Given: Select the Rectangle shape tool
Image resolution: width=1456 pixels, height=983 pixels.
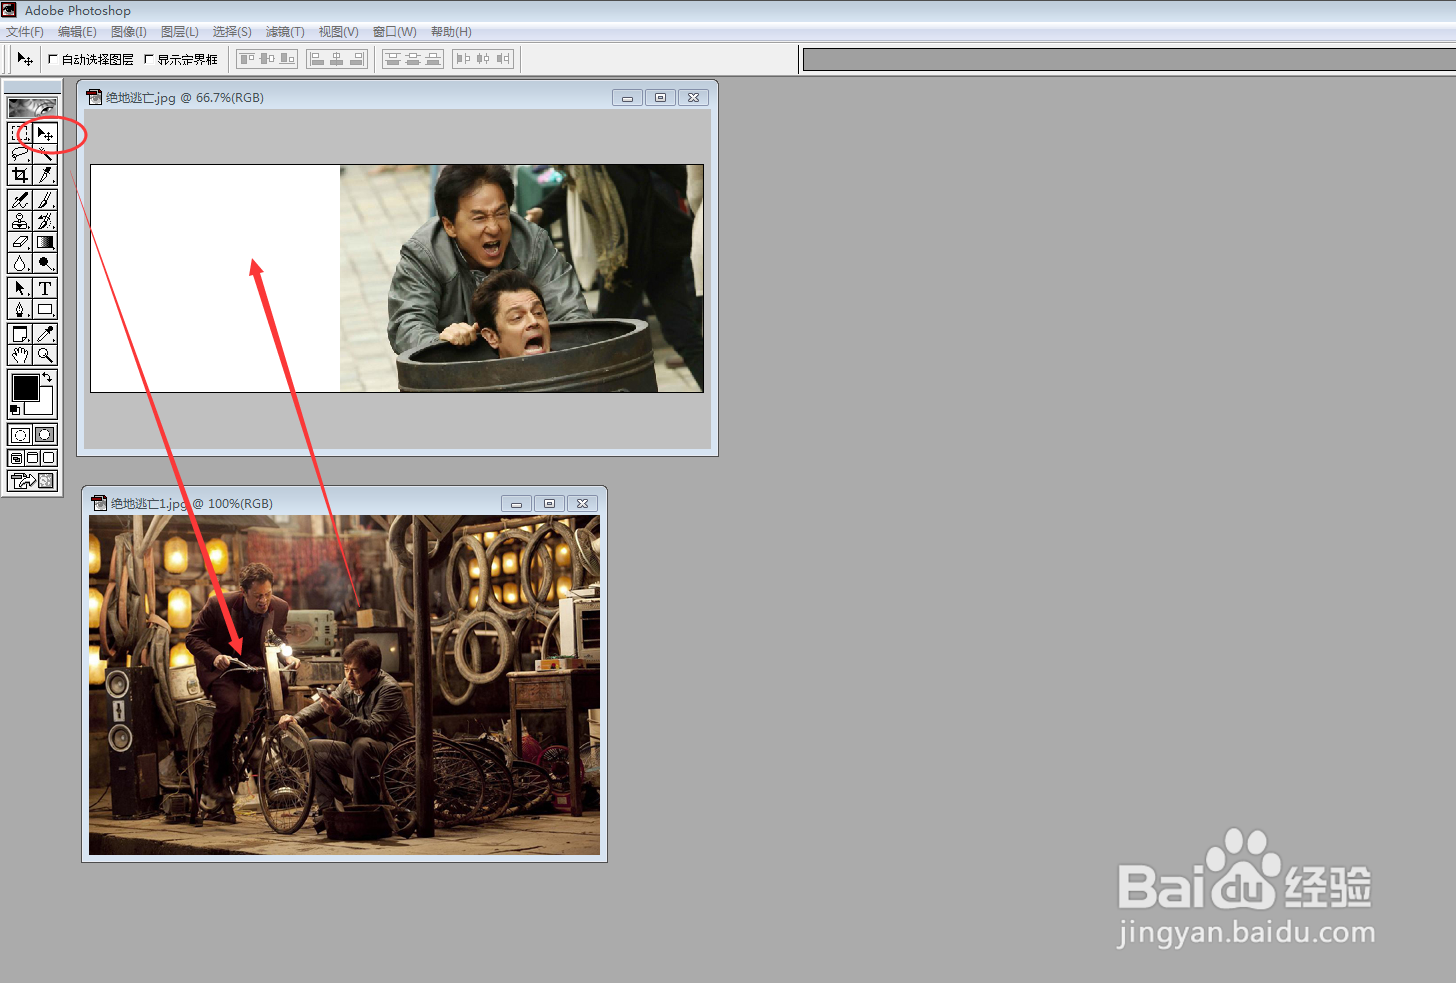Looking at the screenshot, I should coord(45,309).
